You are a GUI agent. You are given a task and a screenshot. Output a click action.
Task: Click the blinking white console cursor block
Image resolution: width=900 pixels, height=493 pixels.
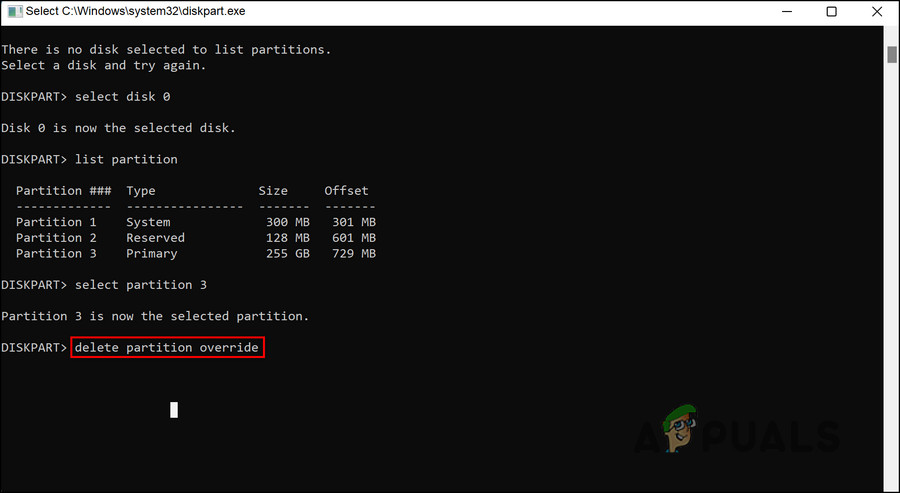click(174, 410)
